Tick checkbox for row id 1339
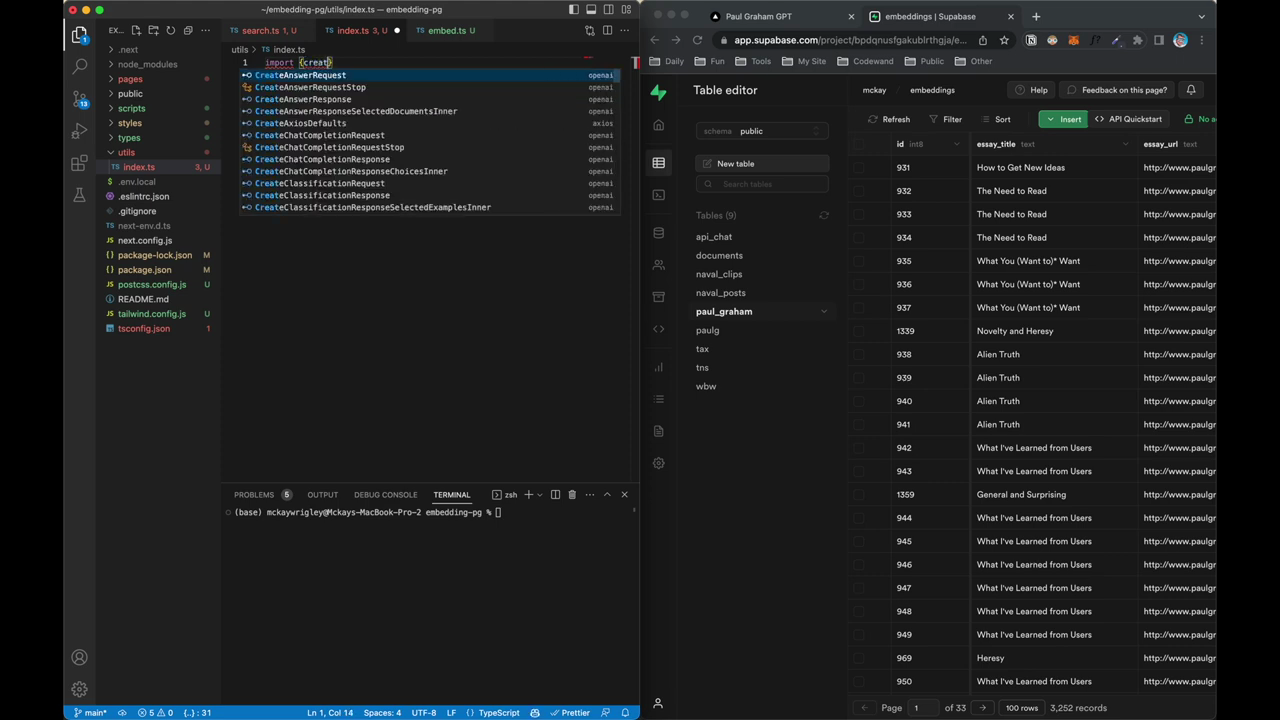1280x720 pixels. tap(859, 331)
